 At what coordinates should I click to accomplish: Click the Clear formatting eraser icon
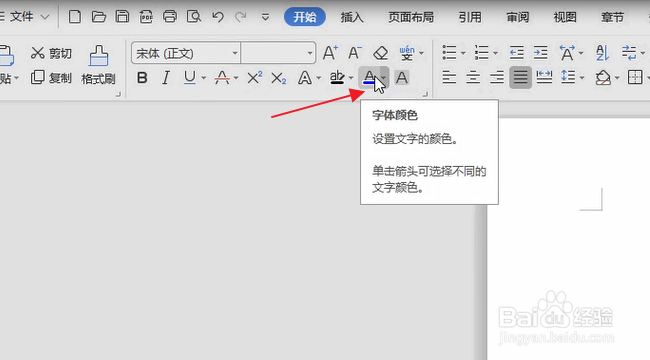[x=380, y=53]
